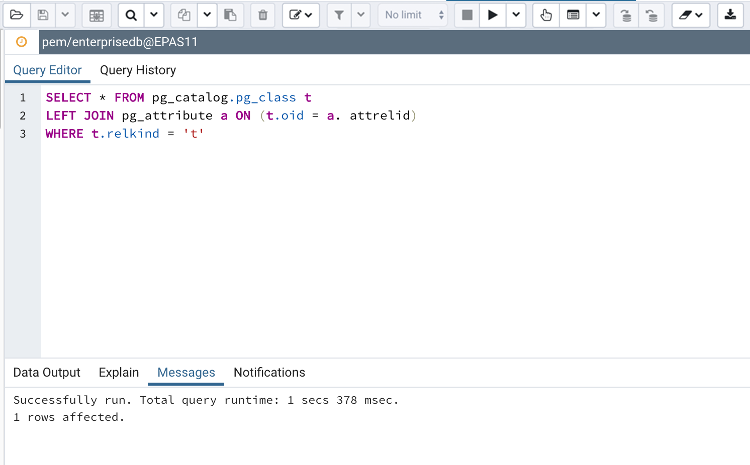Click the 'Successfully run' message line
Screen dimensions: 750x465
tap(206, 400)
